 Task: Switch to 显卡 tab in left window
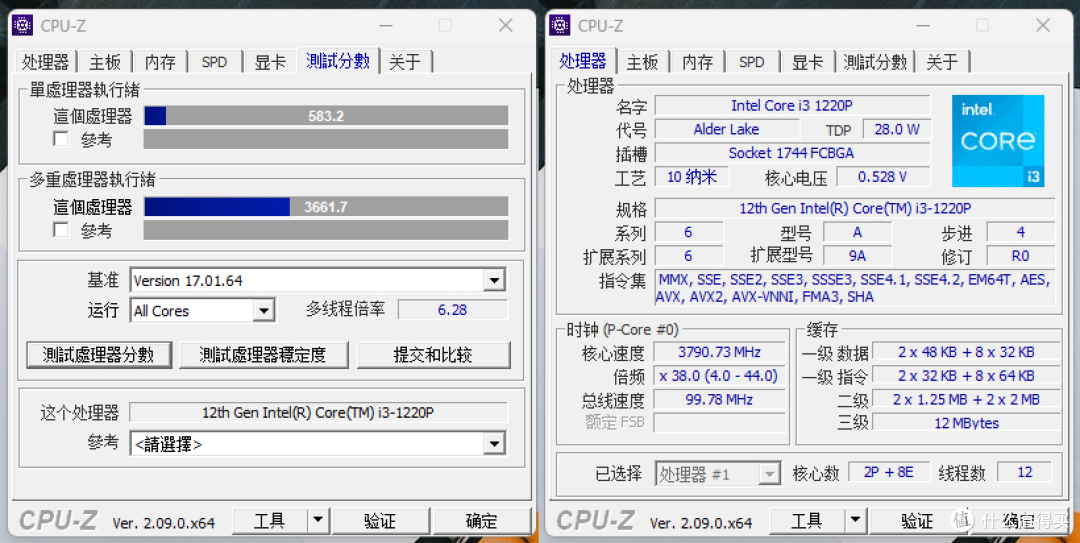point(270,62)
